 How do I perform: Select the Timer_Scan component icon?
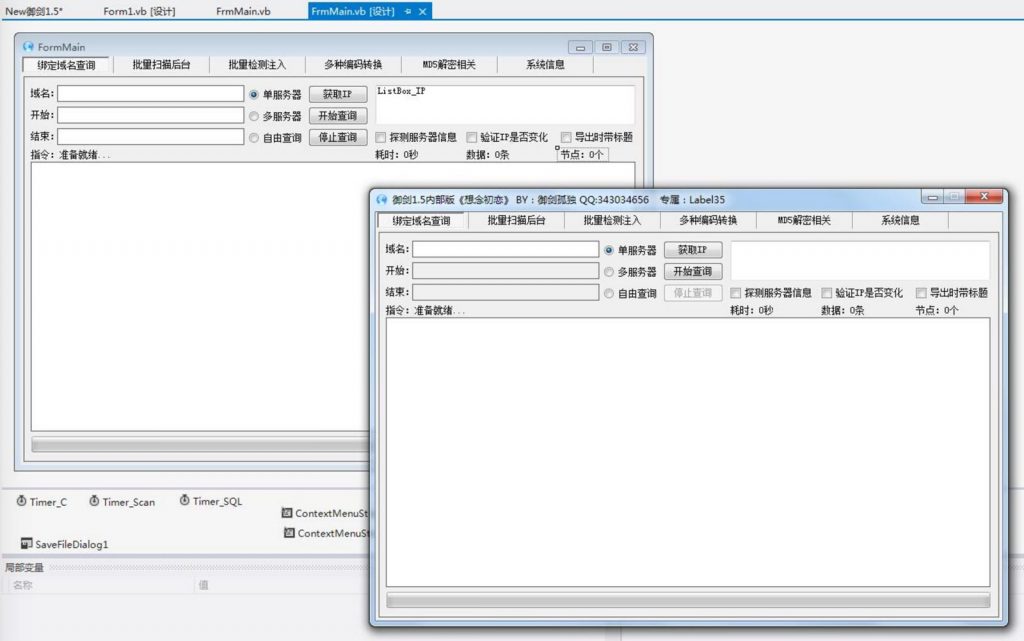pos(94,501)
